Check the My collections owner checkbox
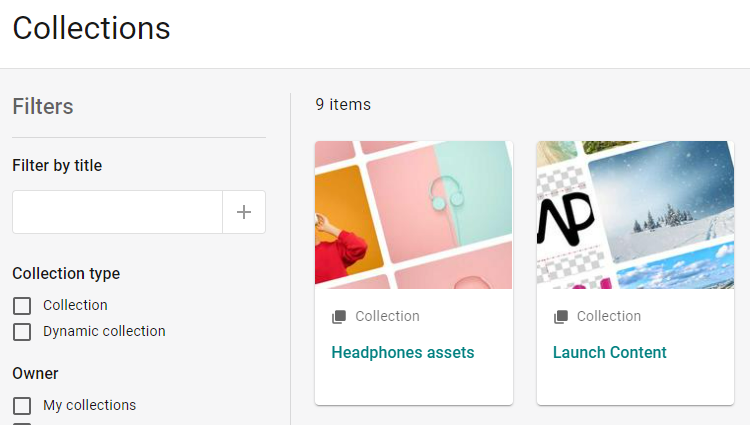The image size is (750, 425). pos(22,406)
